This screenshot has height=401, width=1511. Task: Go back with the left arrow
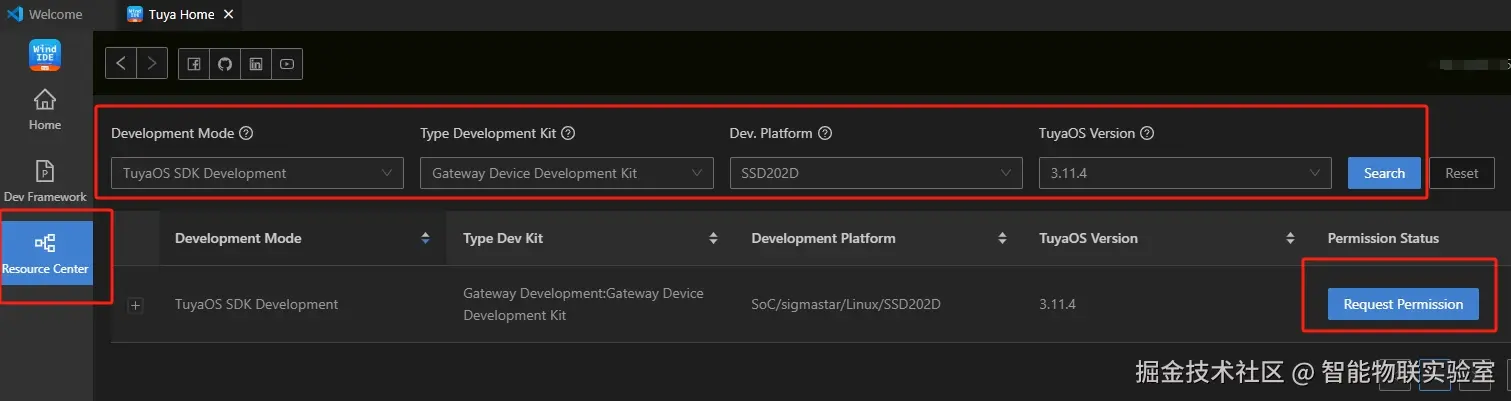click(121, 64)
